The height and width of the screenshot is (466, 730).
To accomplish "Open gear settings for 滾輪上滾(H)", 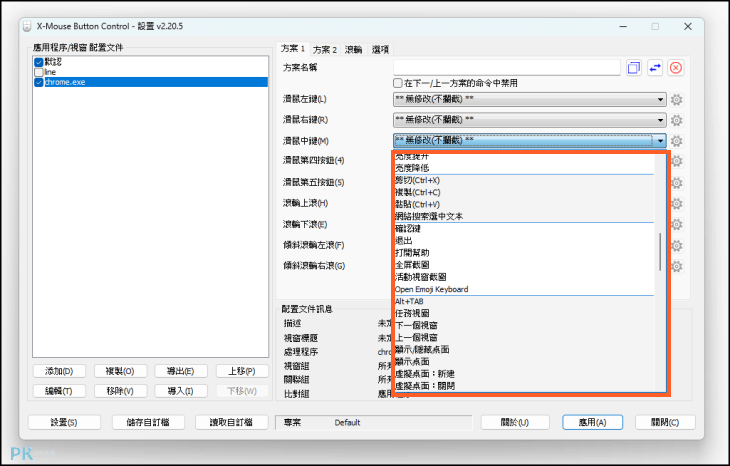I will [676, 203].
